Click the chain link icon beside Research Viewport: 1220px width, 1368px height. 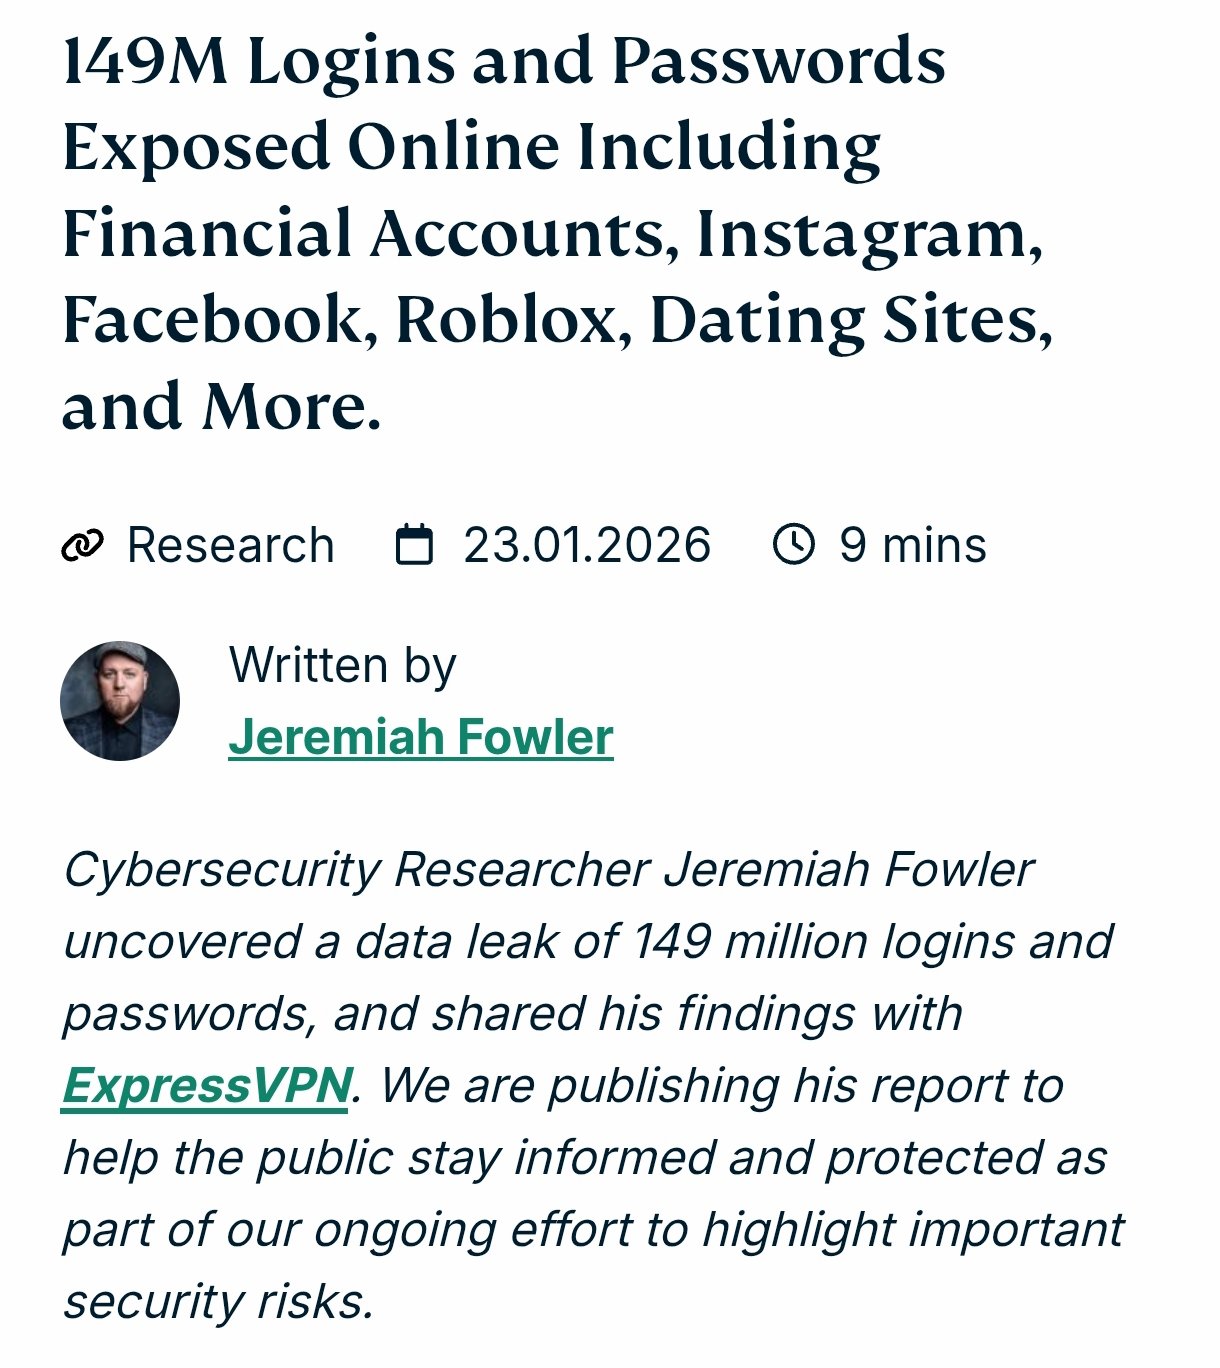coord(82,546)
